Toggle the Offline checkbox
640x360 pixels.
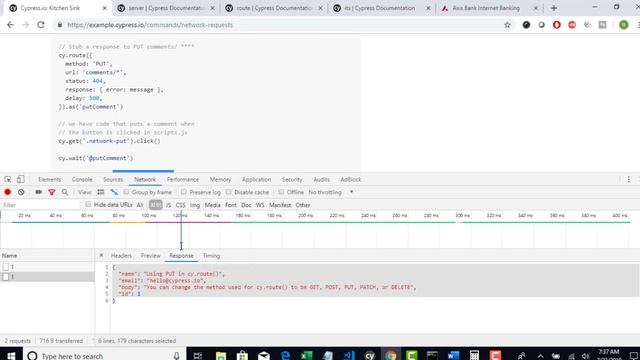(x=281, y=192)
